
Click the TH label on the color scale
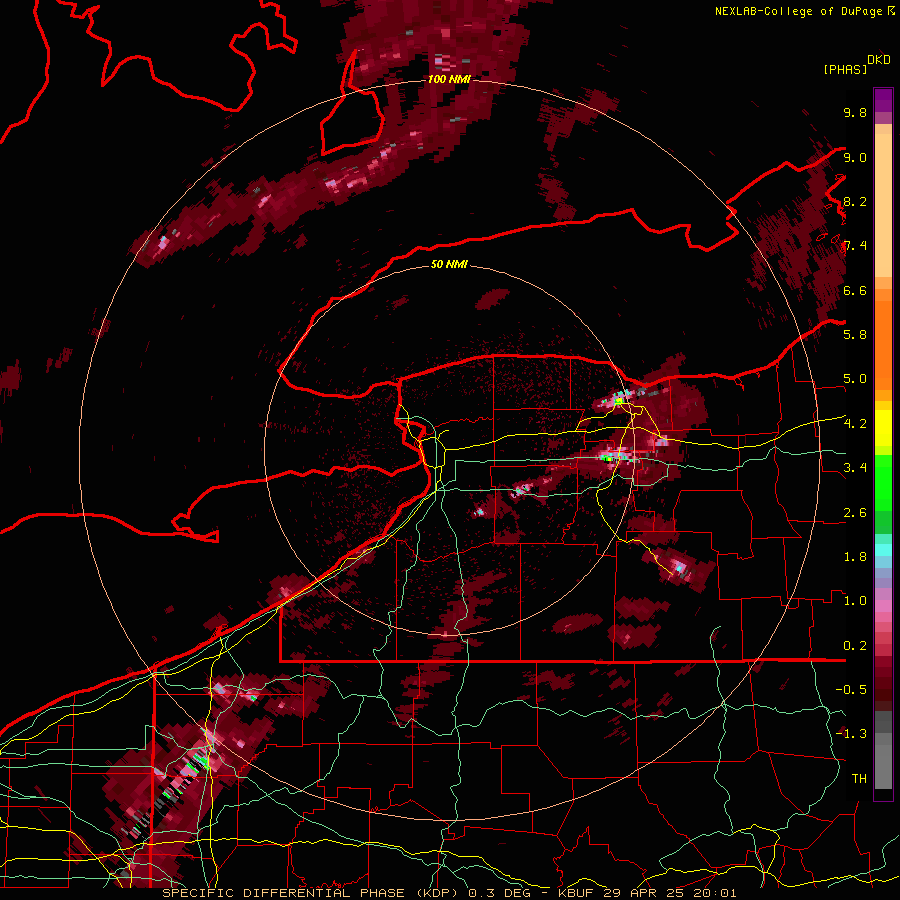click(859, 779)
